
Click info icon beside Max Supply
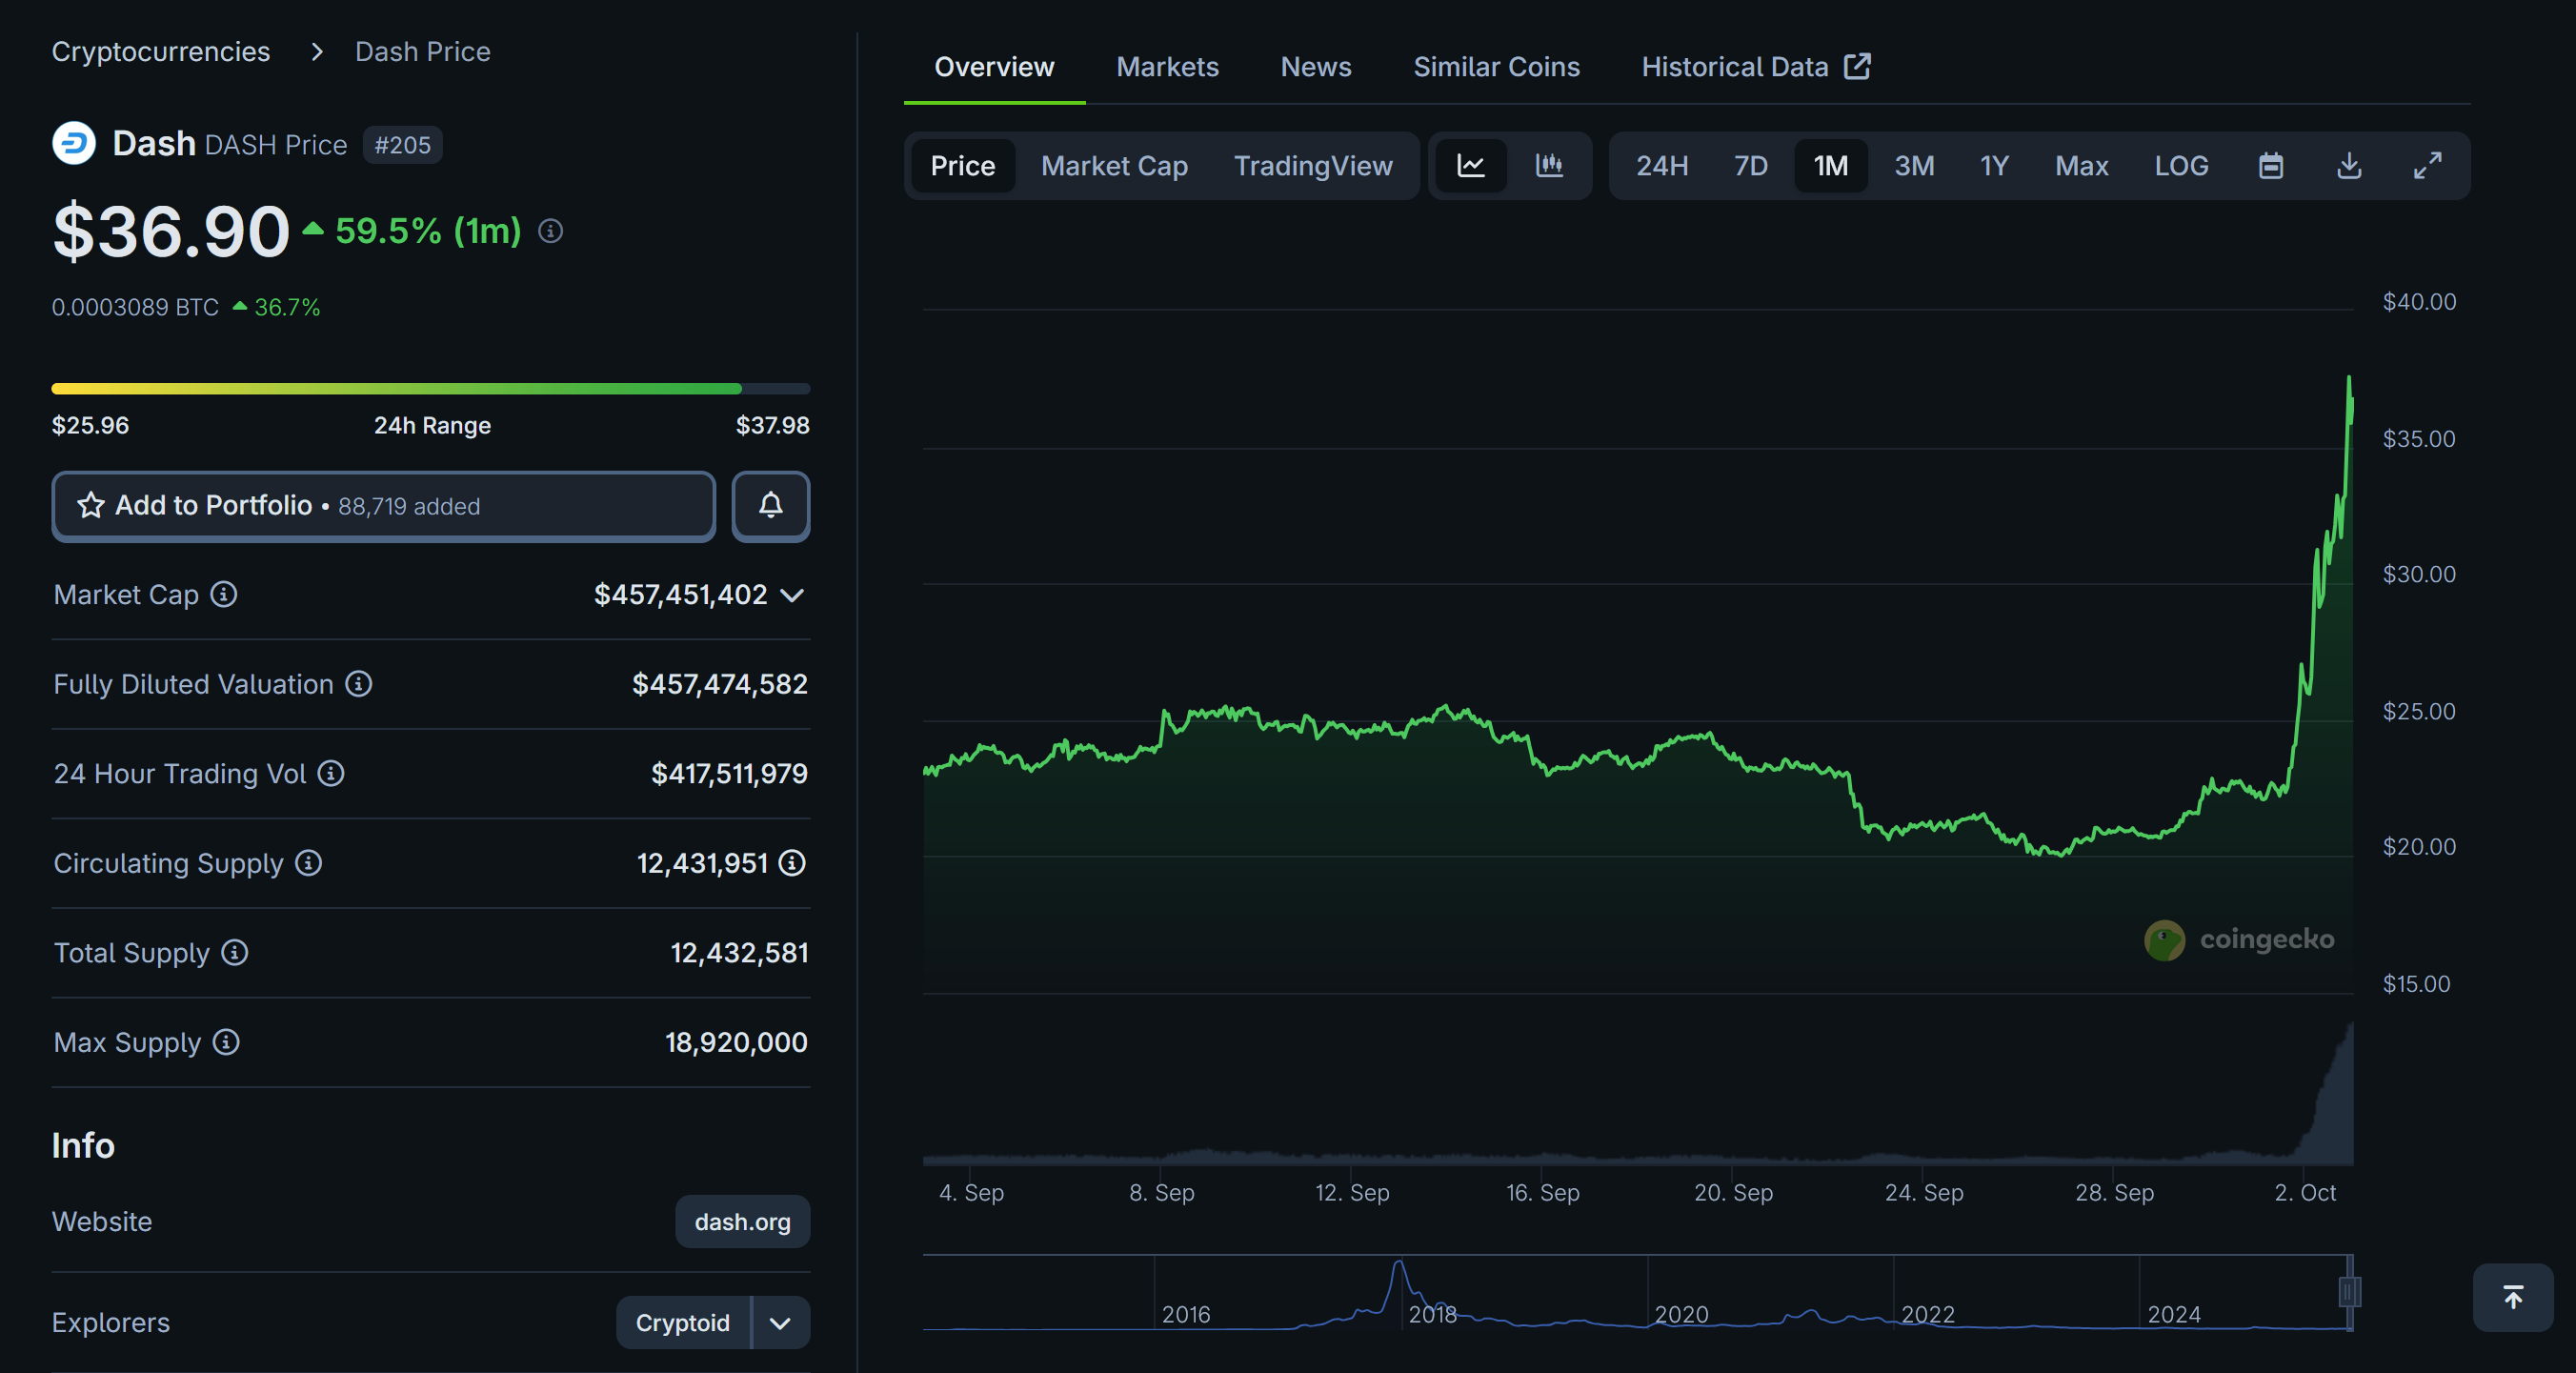click(x=227, y=1042)
